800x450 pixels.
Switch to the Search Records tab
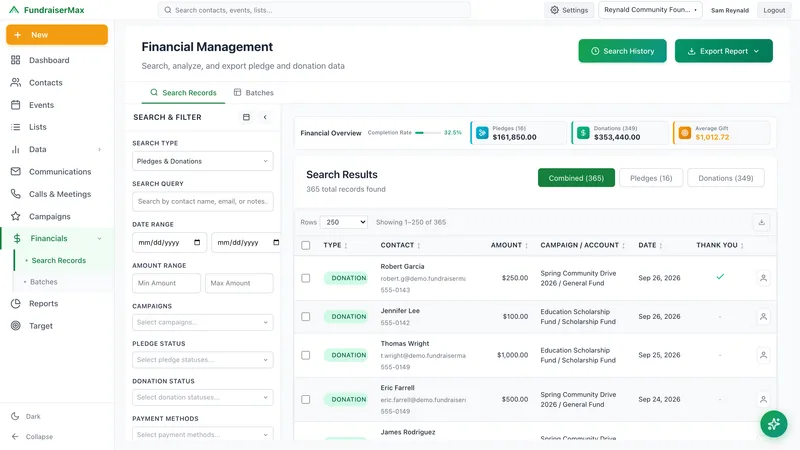click(x=183, y=93)
